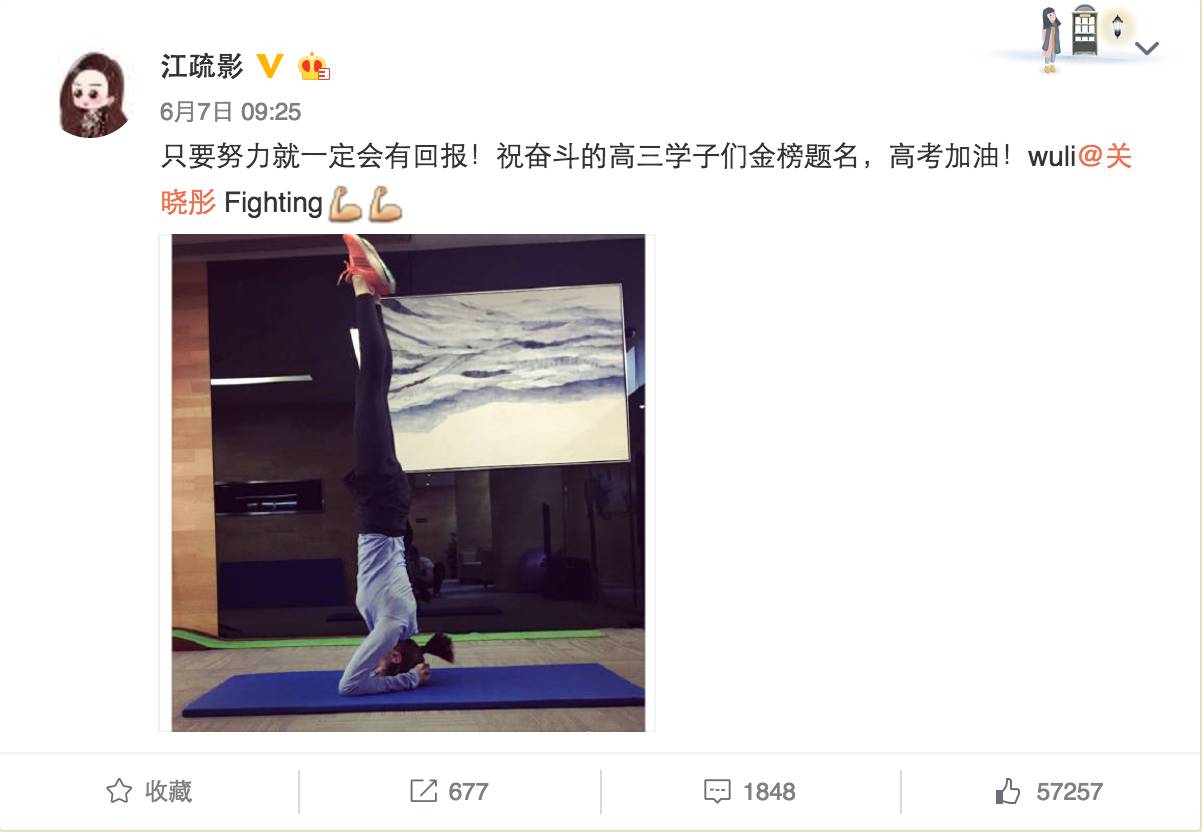Click the repost share icon
The image size is (1202, 832).
coord(424,792)
